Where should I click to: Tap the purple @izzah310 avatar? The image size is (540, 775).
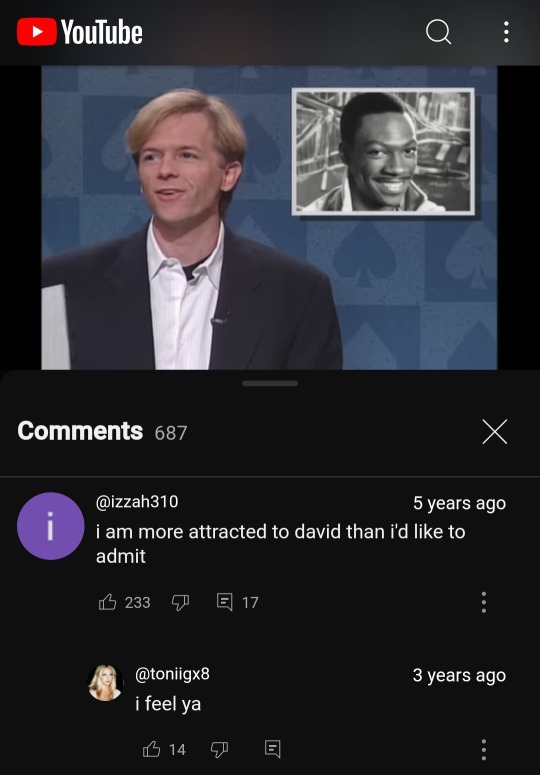50,526
